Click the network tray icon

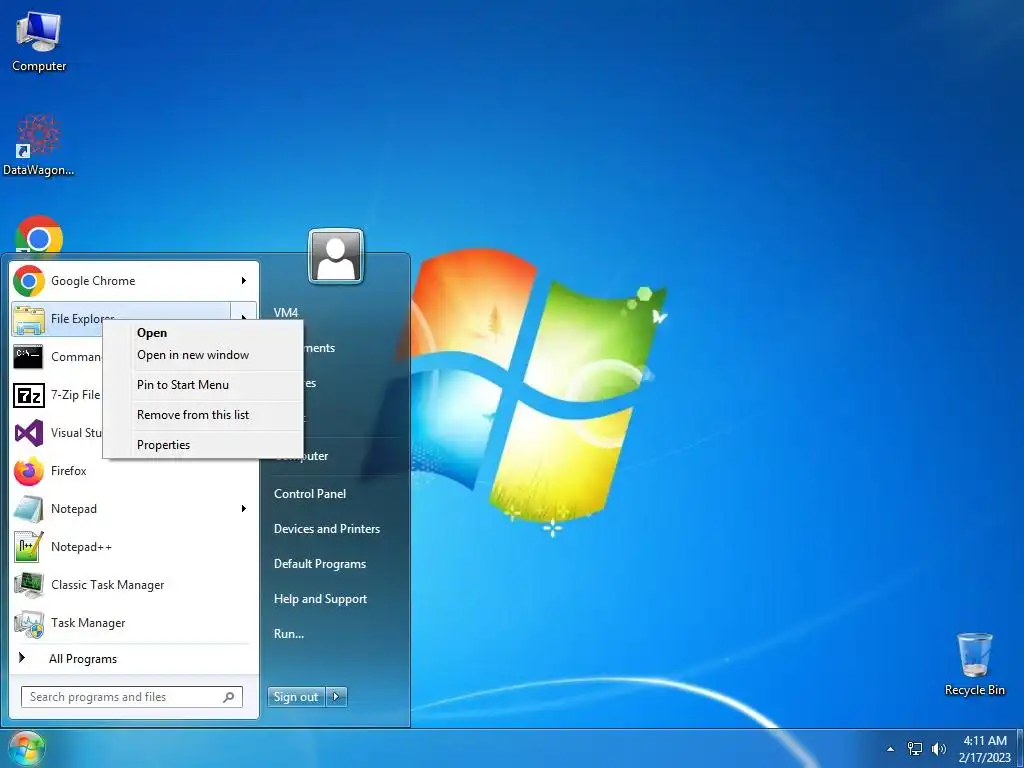[x=915, y=748]
